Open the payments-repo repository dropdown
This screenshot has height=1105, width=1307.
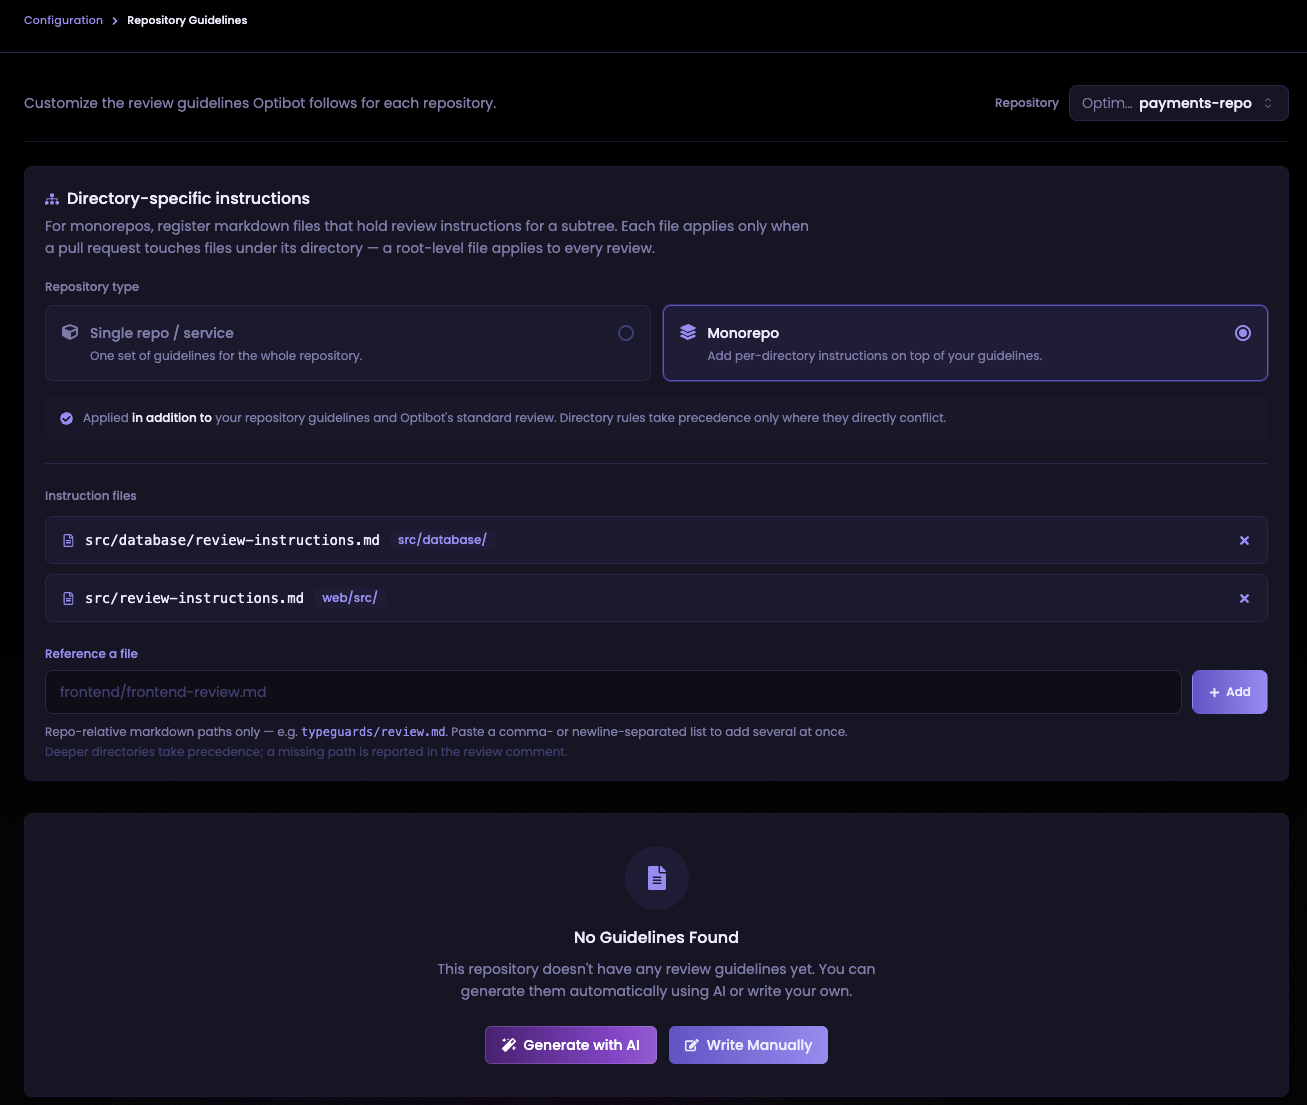tap(1178, 103)
